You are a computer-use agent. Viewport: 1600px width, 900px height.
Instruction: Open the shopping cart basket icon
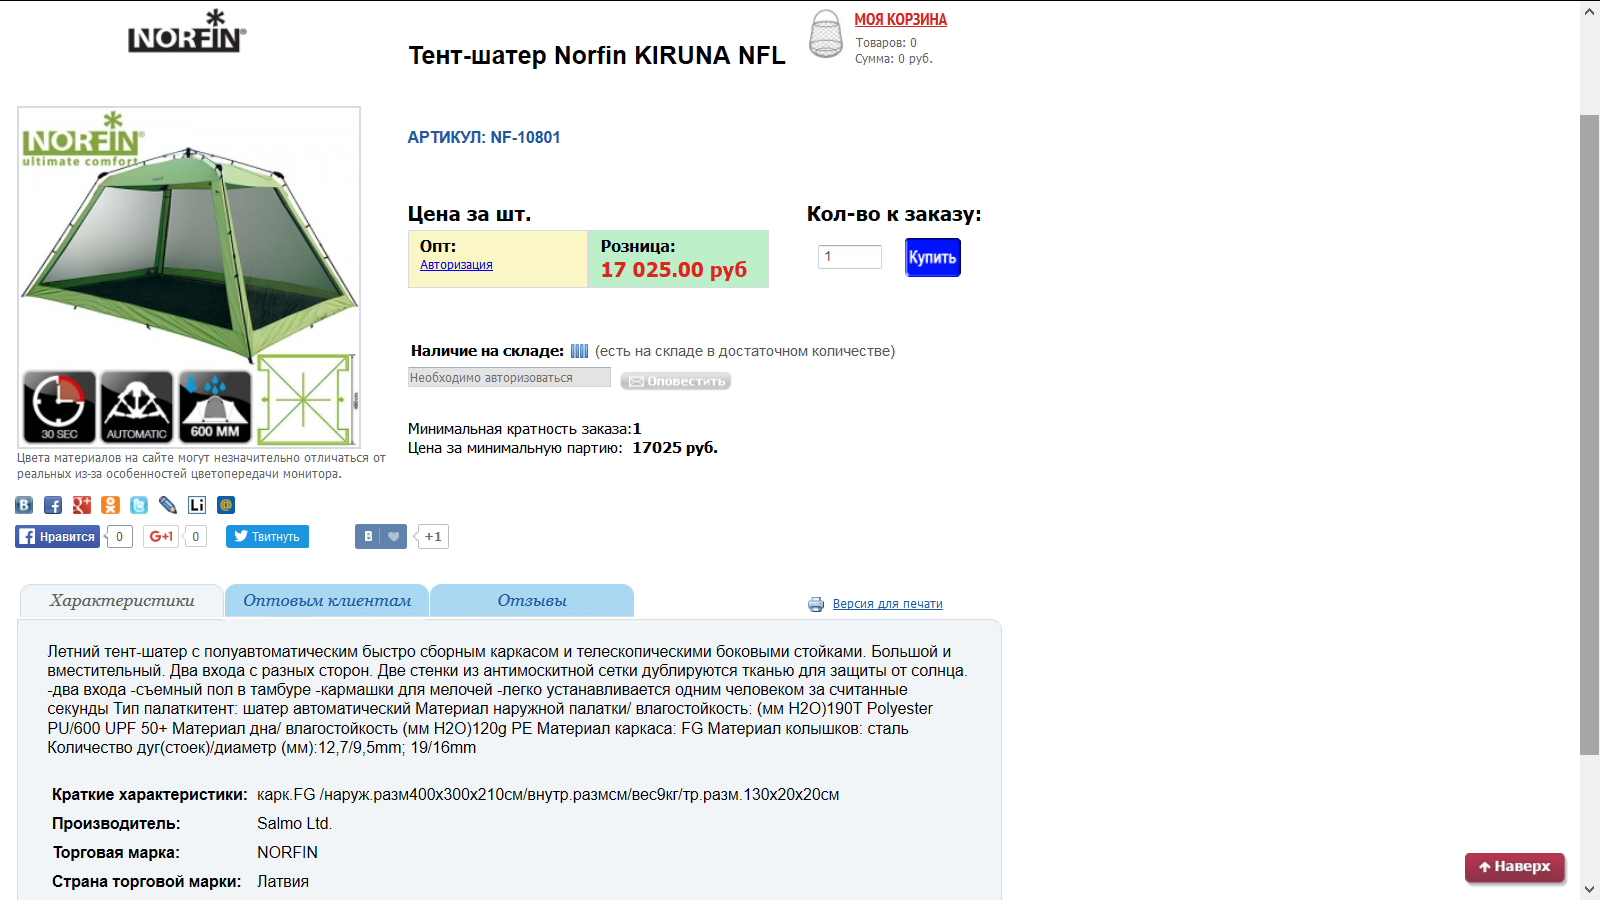coord(826,34)
